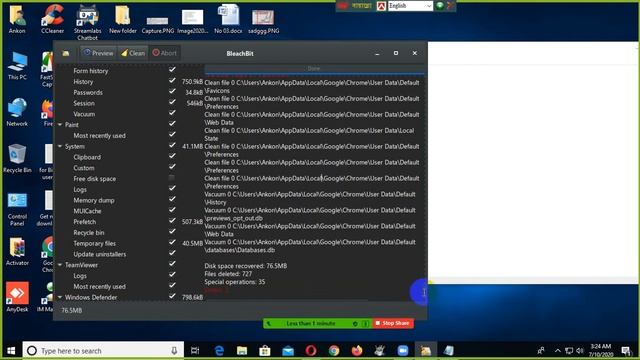Click the Done progress bar
The image size is (640, 360).
[314, 69]
